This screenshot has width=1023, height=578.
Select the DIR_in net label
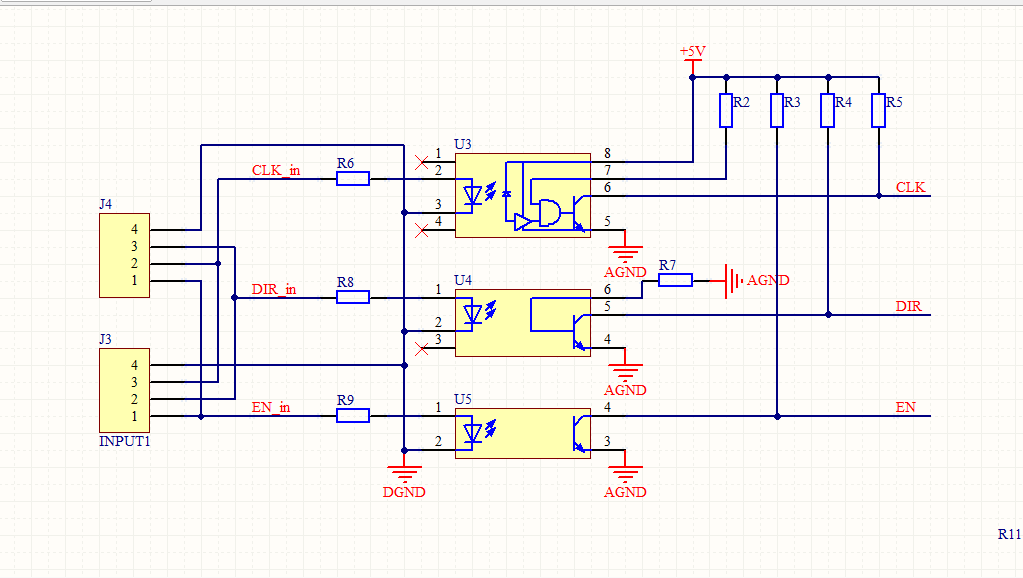274,289
